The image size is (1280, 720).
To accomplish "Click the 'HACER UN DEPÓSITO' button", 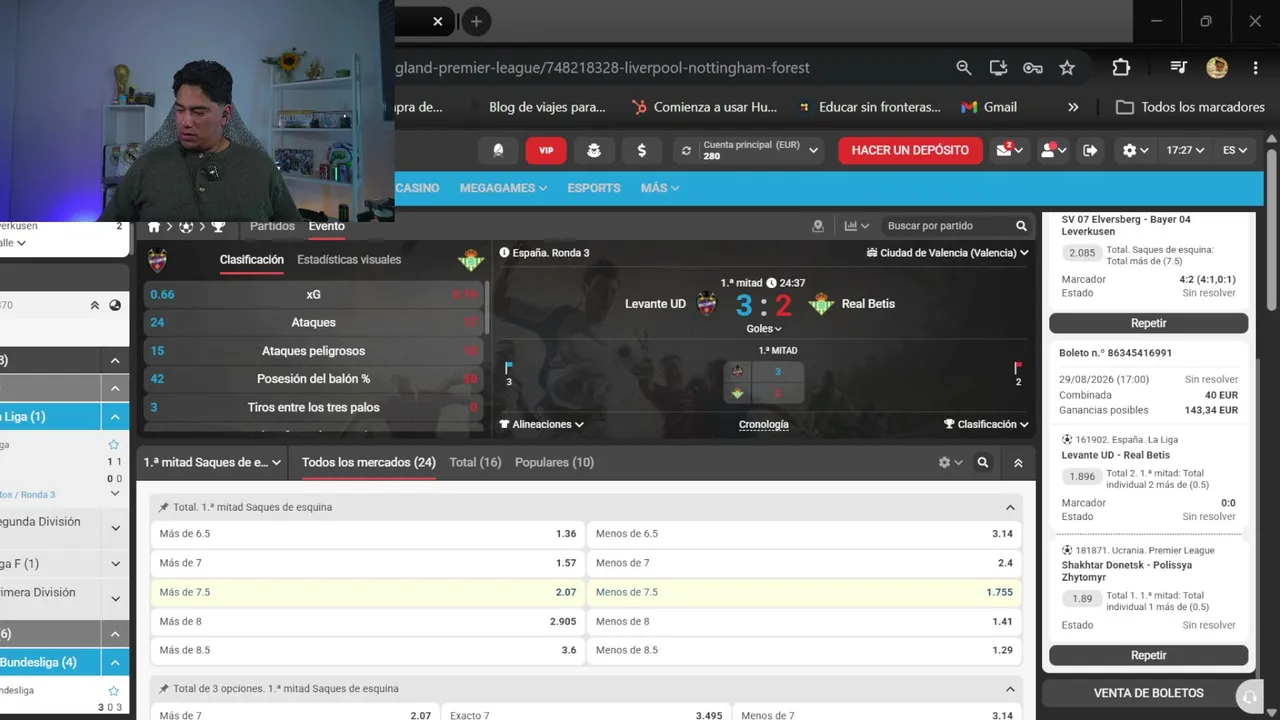I will (x=910, y=150).
